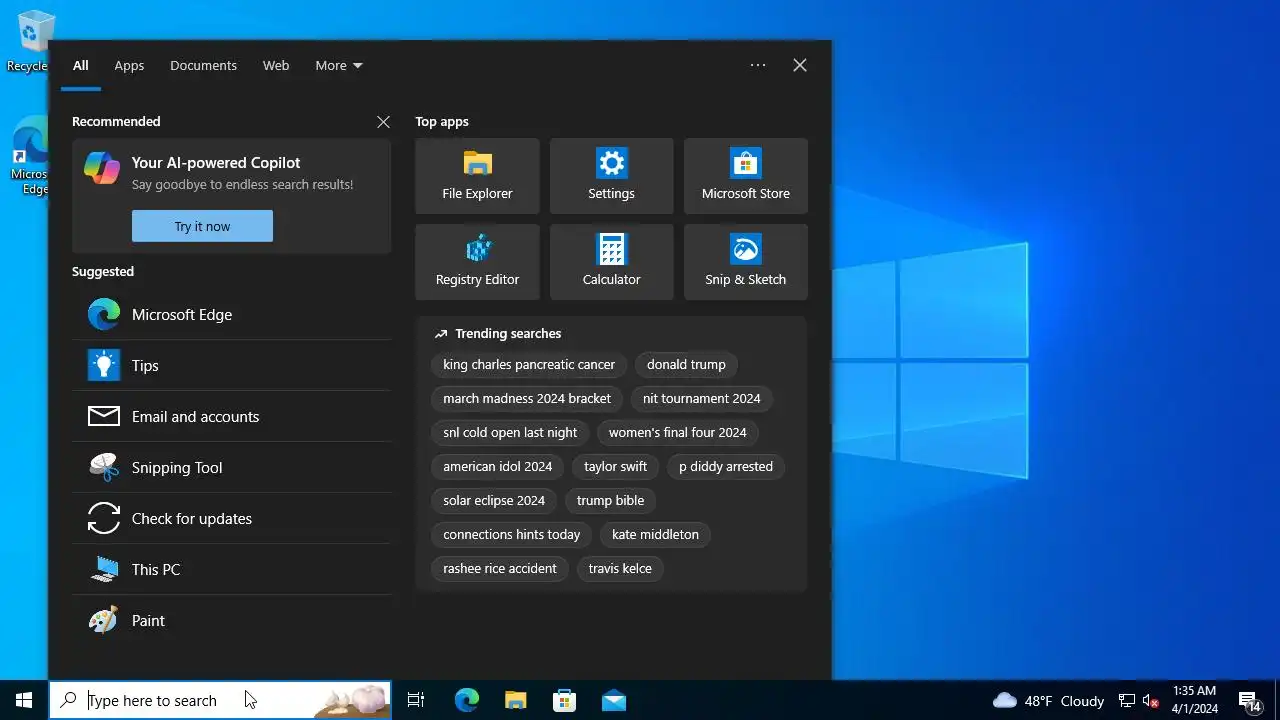The image size is (1280, 720).
Task: Search trump bible trending topic
Action: [x=611, y=500]
